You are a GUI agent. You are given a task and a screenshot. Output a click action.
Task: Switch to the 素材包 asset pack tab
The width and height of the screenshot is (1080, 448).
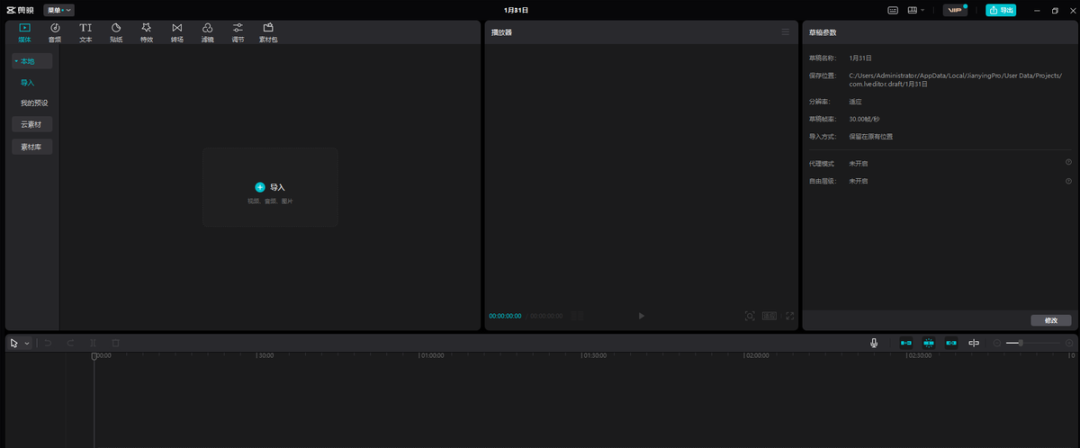[x=268, y=32]
